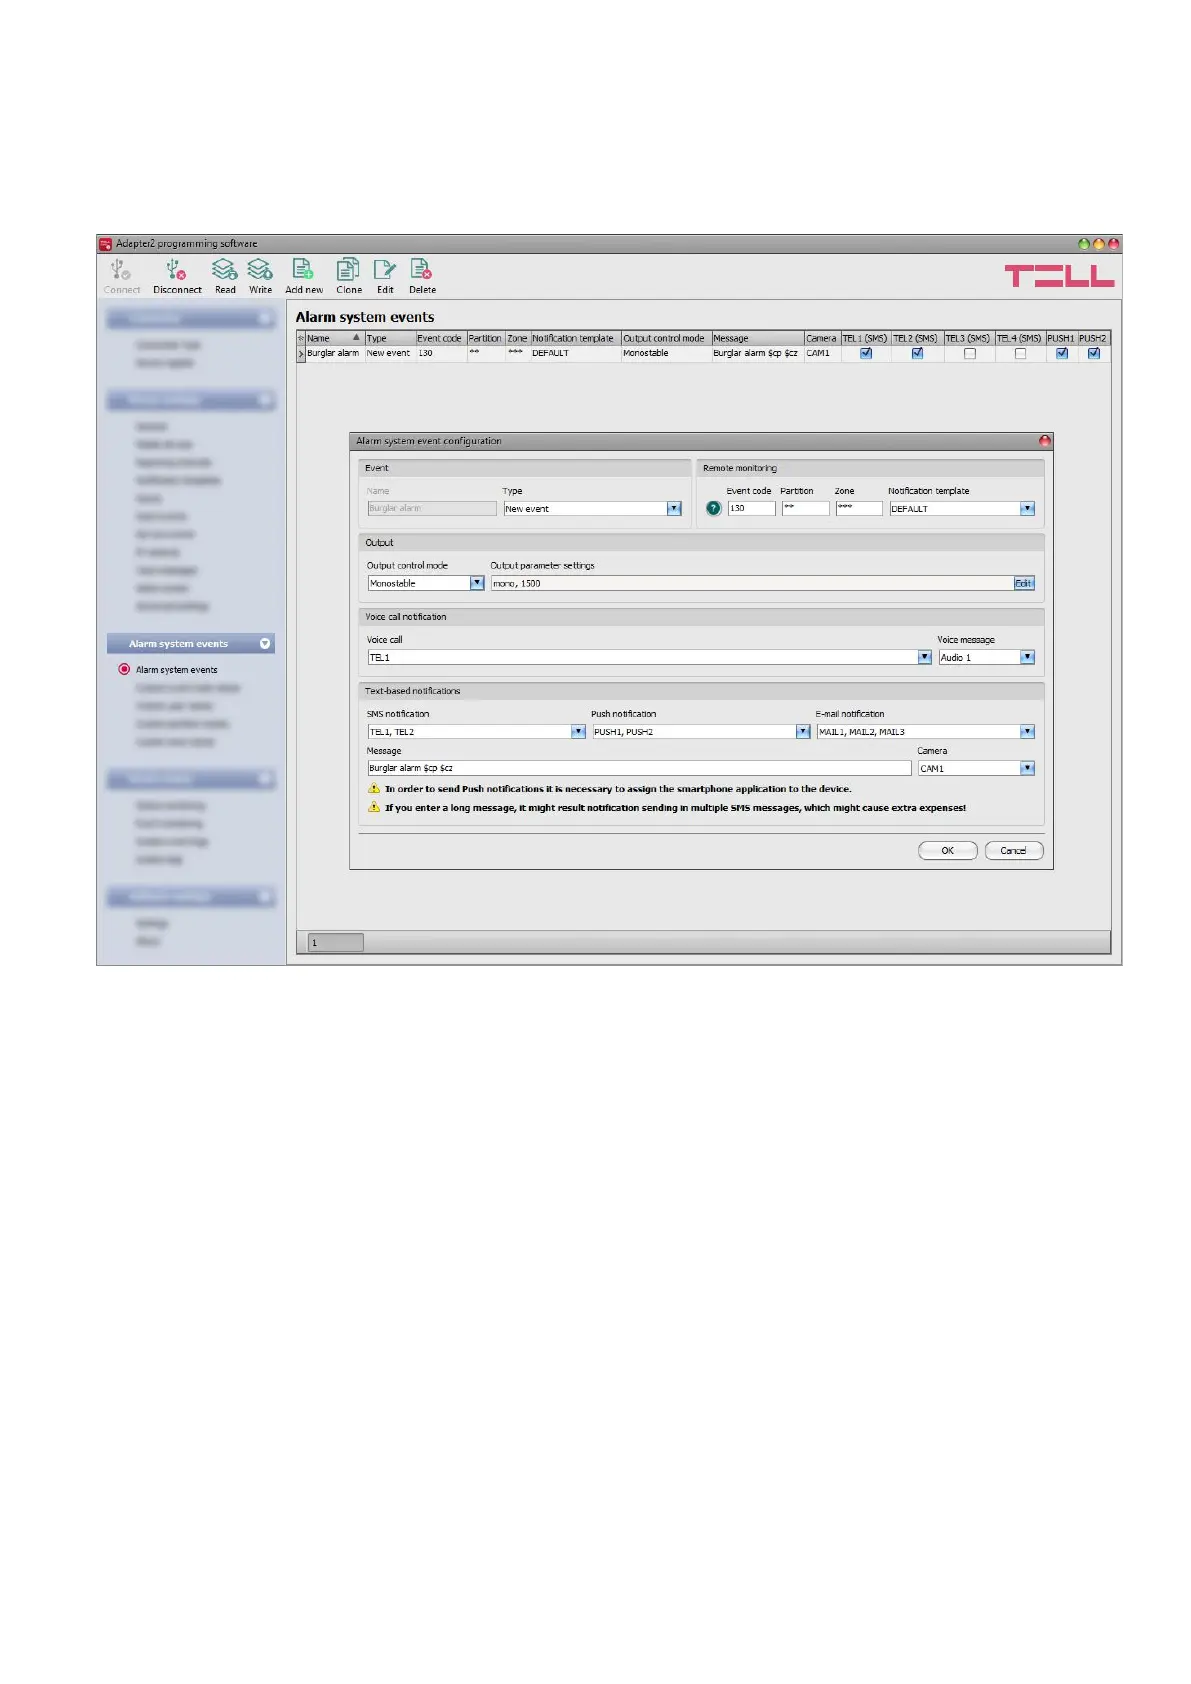Toggle PUSH1 checkbox for Burglar alarm
The height and width of the screenshot is (1684, 1191).
(x=1062, y=353)
